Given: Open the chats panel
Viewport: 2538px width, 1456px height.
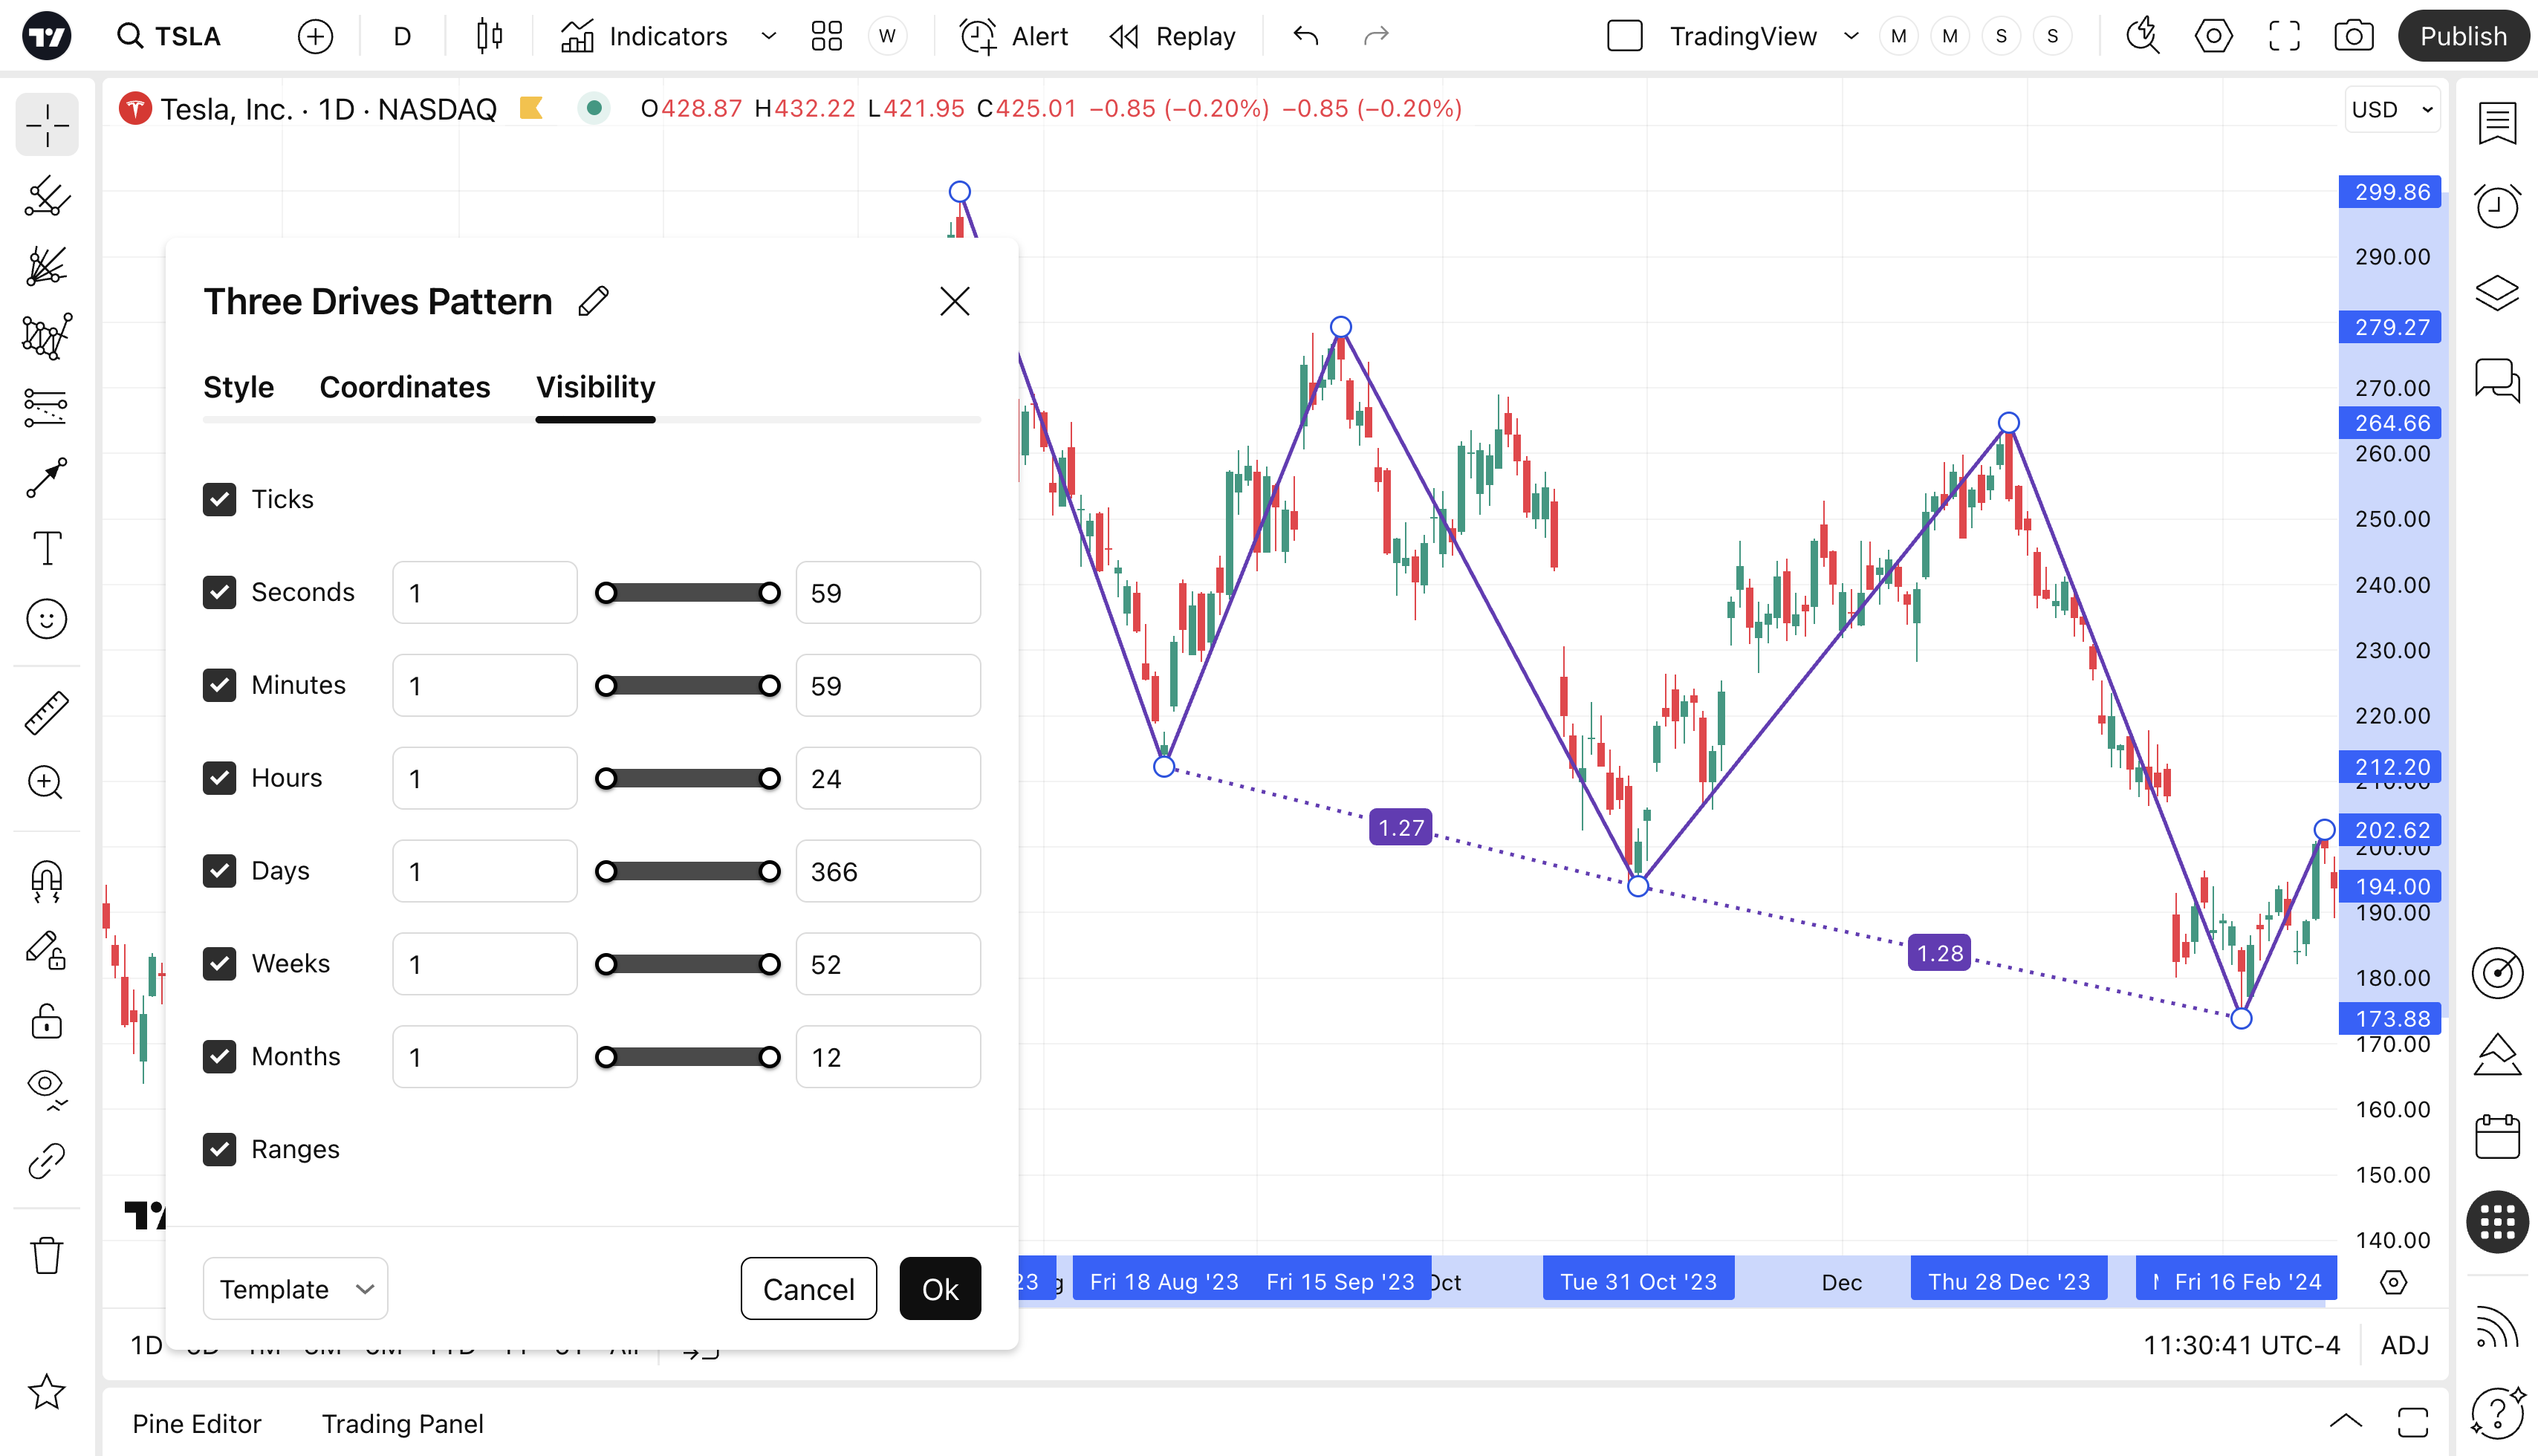Looking at the screenshot, I should [x=2497, y=379].
